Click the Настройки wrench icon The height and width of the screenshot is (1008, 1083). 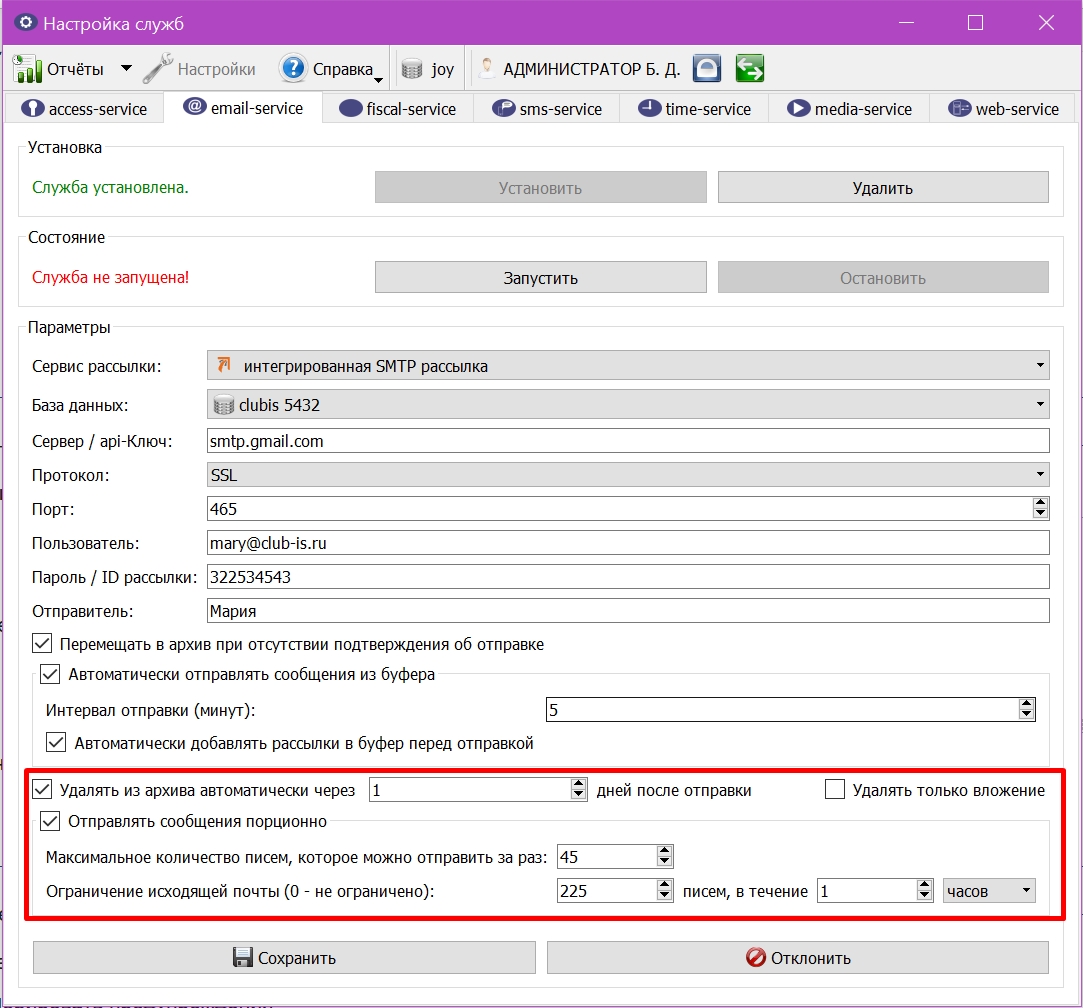(x=158, y=68)
